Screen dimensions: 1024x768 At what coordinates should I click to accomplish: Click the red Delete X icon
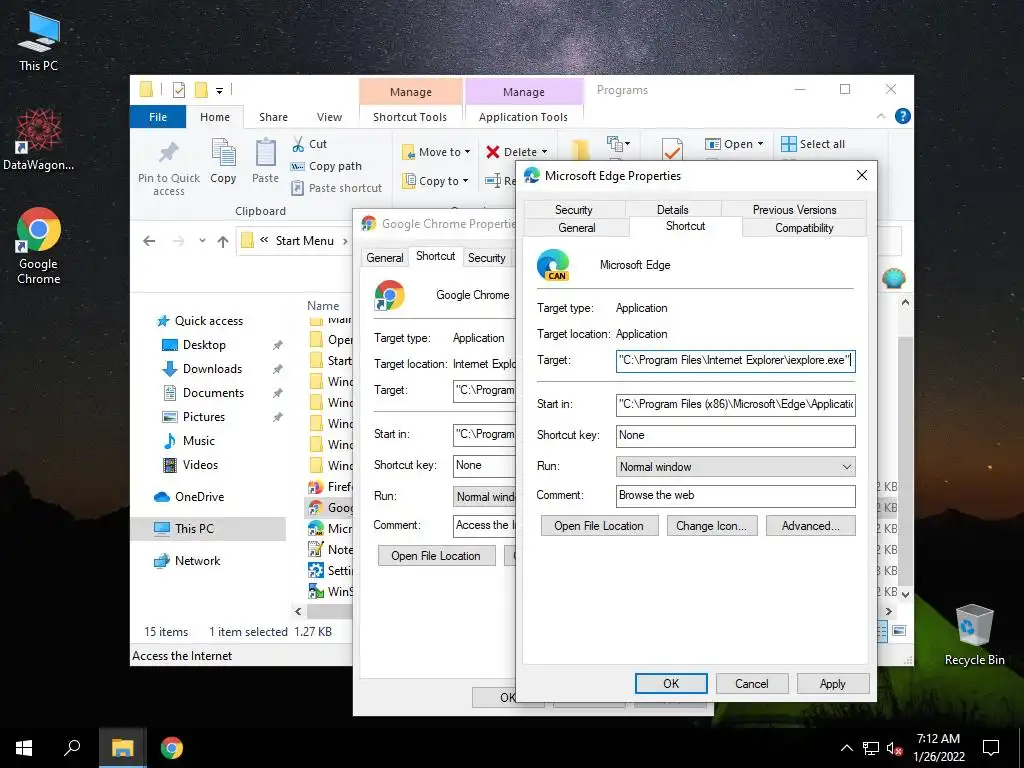[x=492, y=152]
